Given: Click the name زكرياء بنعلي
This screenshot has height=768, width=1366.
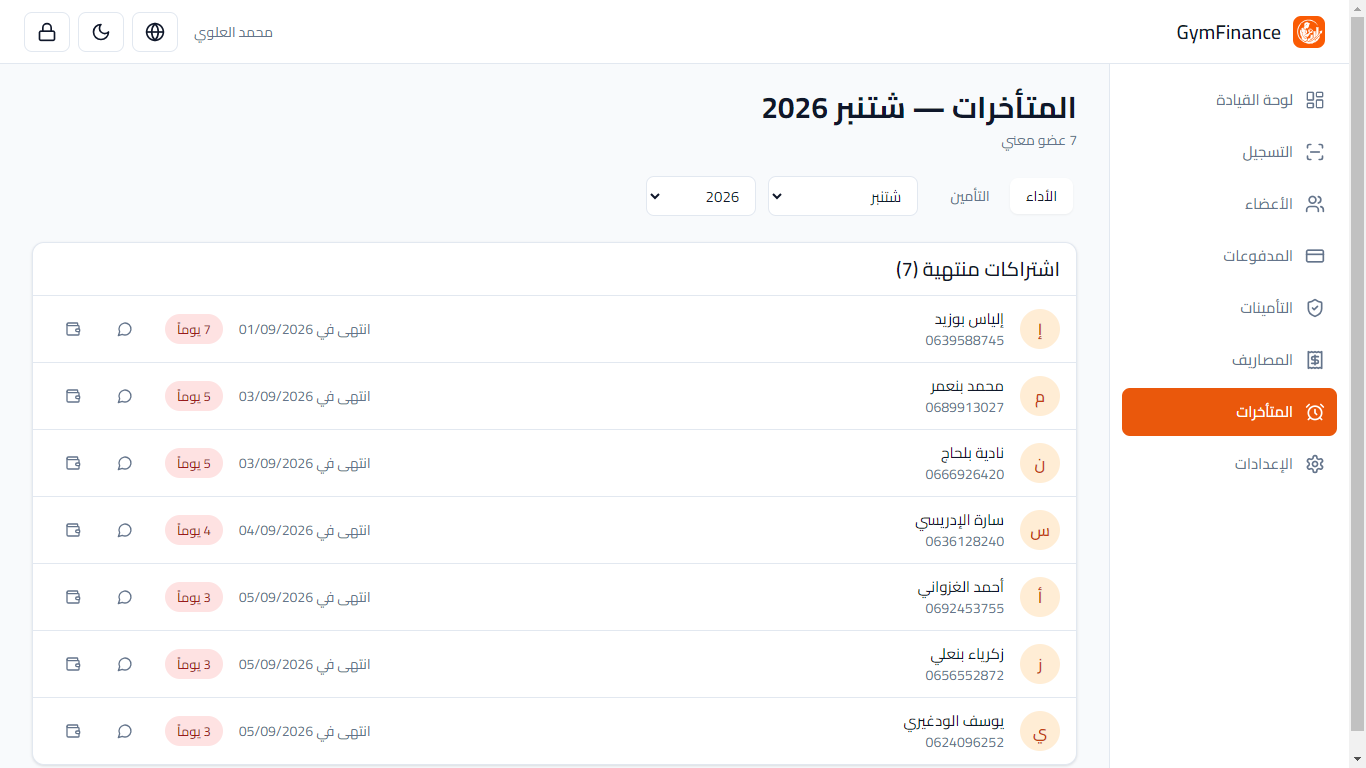Looking at the screenshot, I should click(x=967, y=654).
